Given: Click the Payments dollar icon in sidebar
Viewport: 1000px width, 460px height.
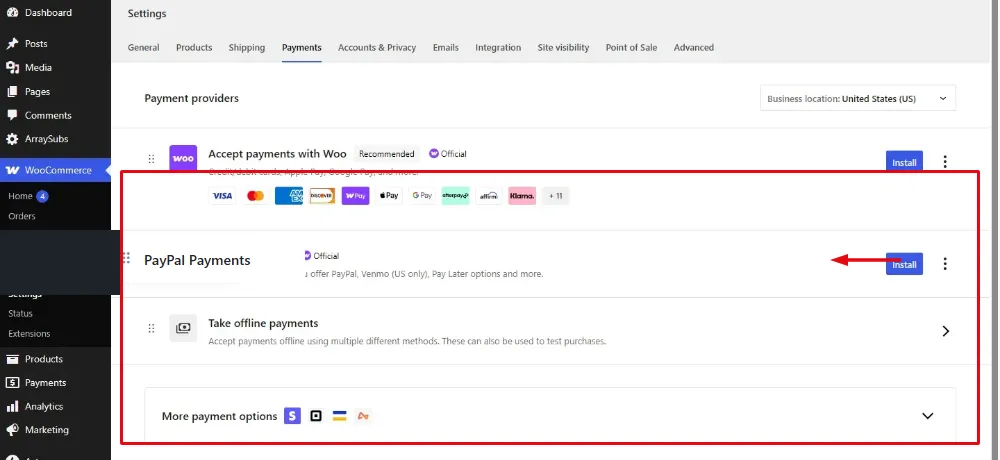Looking at the screenshot, I should 12,383.
